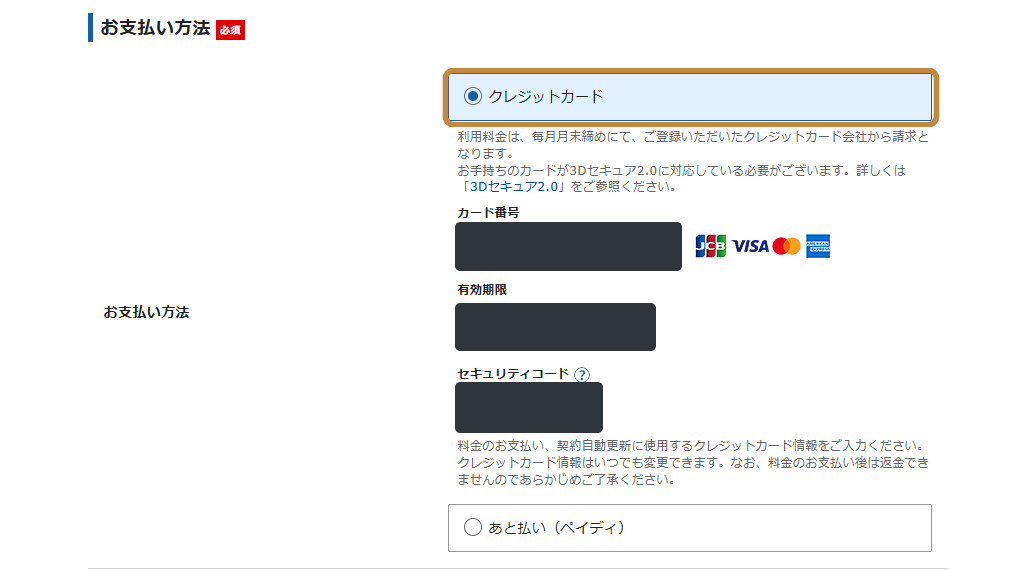
Task: Select the クレジットカード radio button
Action: (x=473, y=96)
